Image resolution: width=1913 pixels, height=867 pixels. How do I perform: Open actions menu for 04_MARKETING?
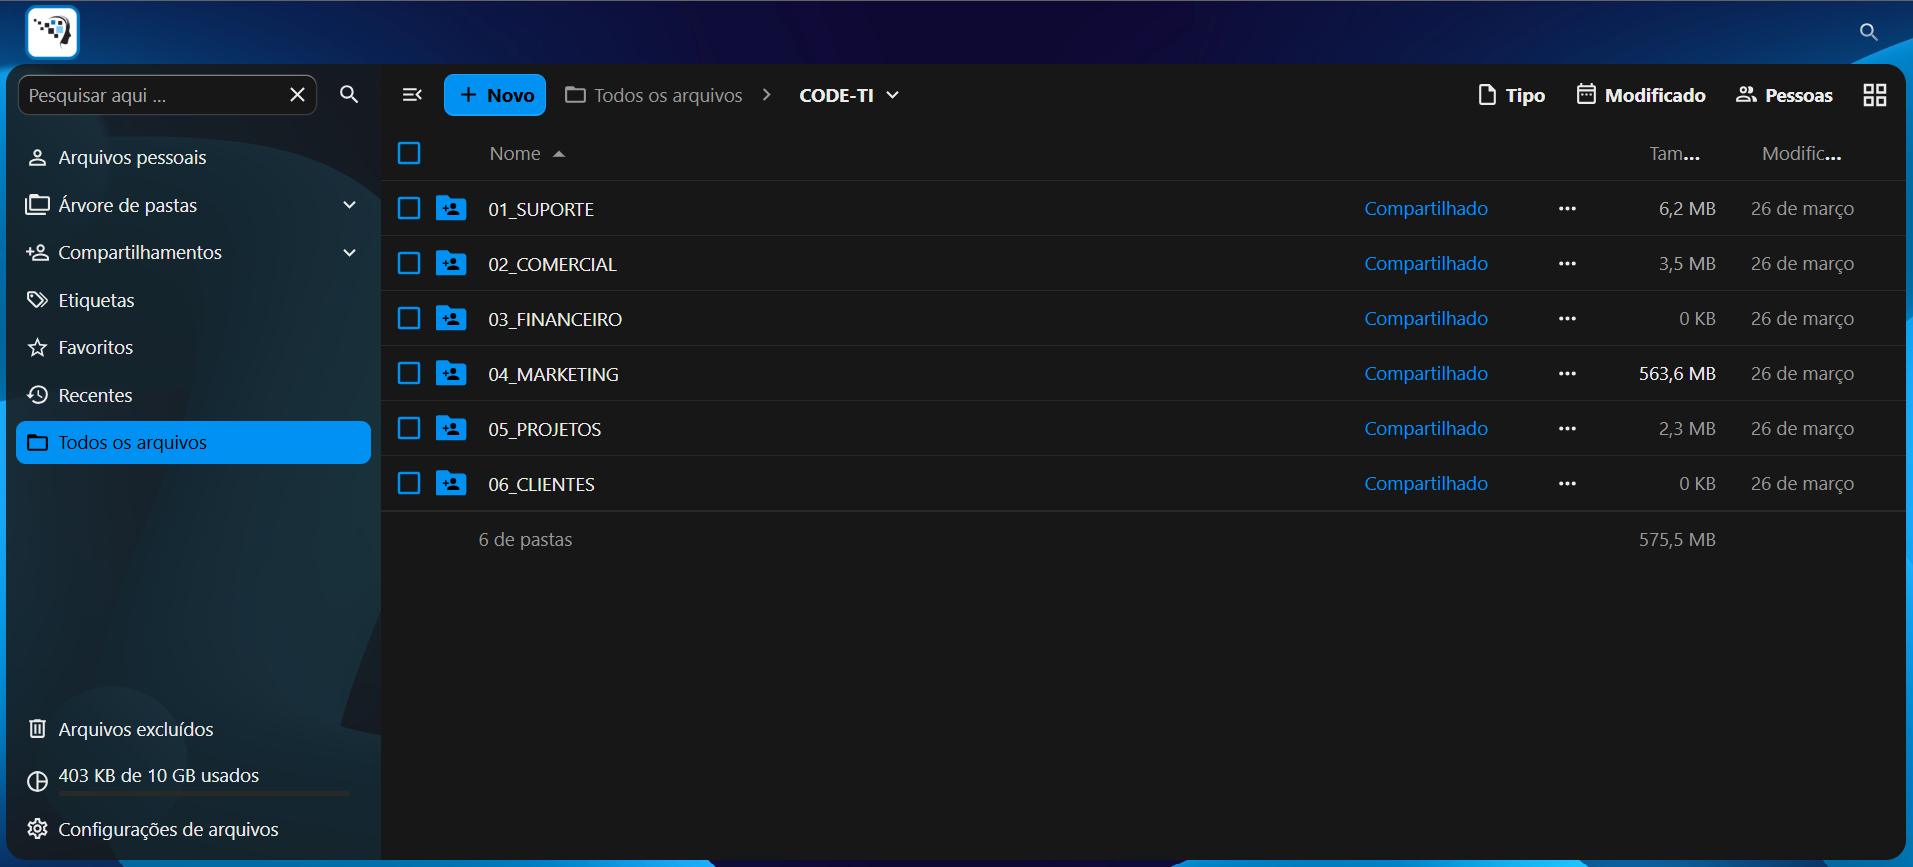coord(1567,374)
